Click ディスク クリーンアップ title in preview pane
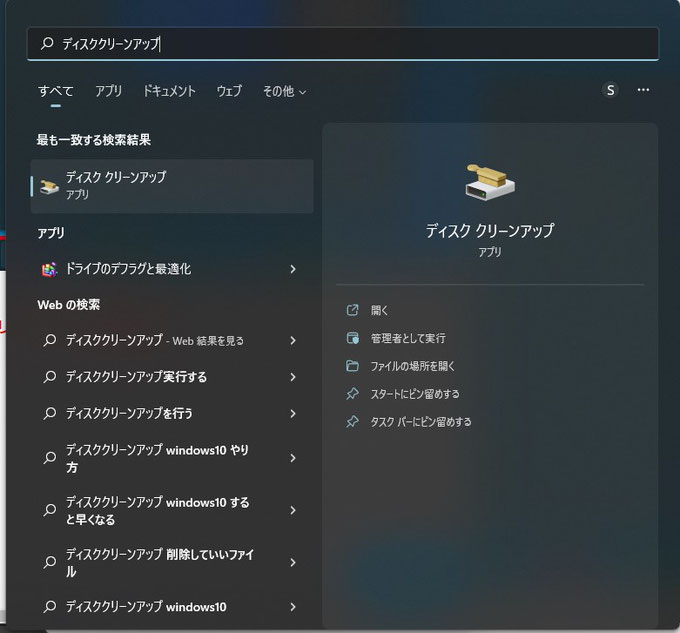This screenshot has height=633, width=680. (x=490, y=231)
